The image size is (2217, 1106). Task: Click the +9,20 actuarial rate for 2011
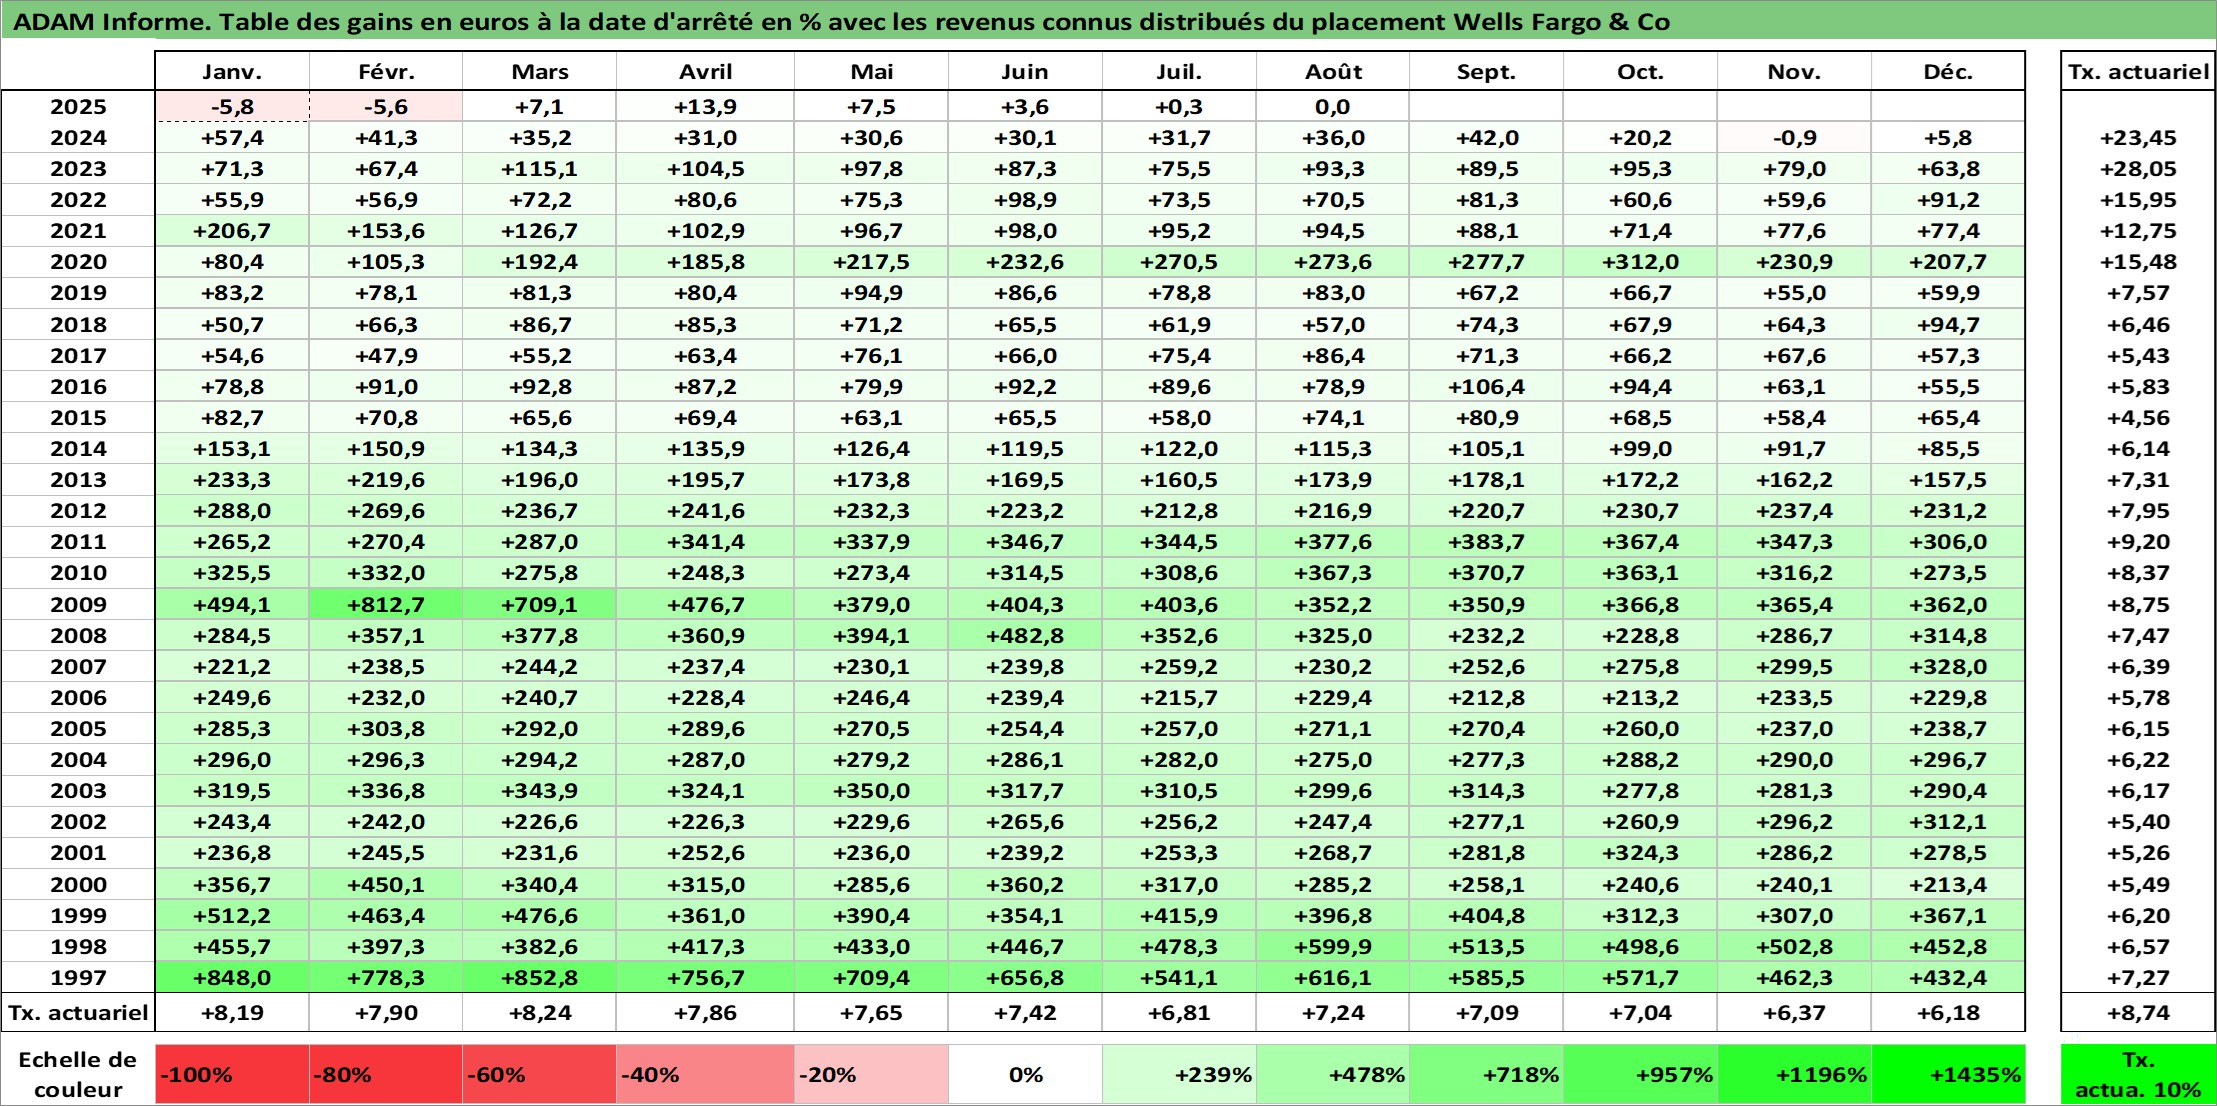tap(2138, 542)
